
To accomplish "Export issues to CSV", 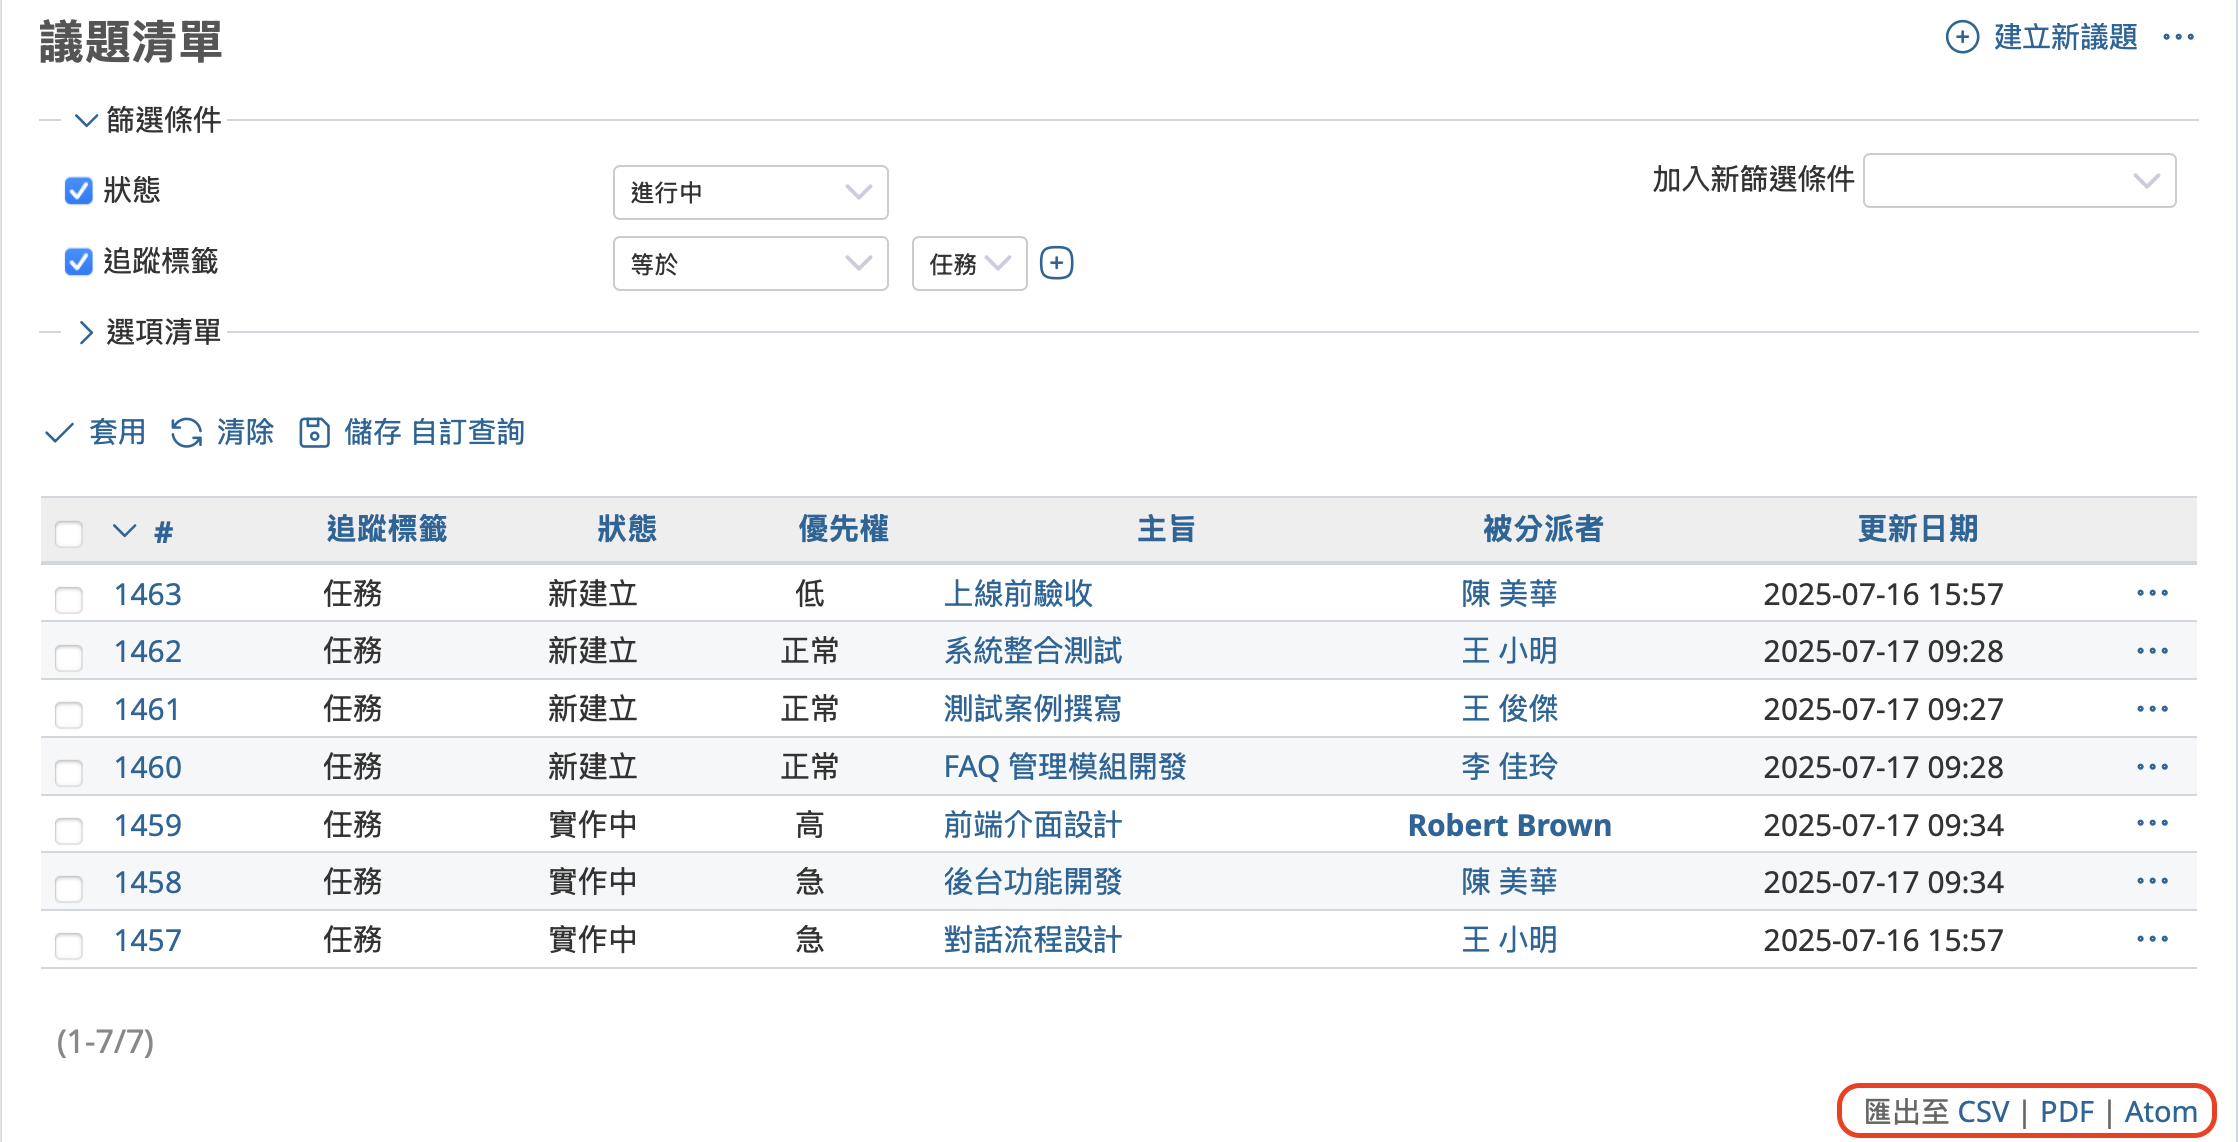I will click(1983, 1112).
